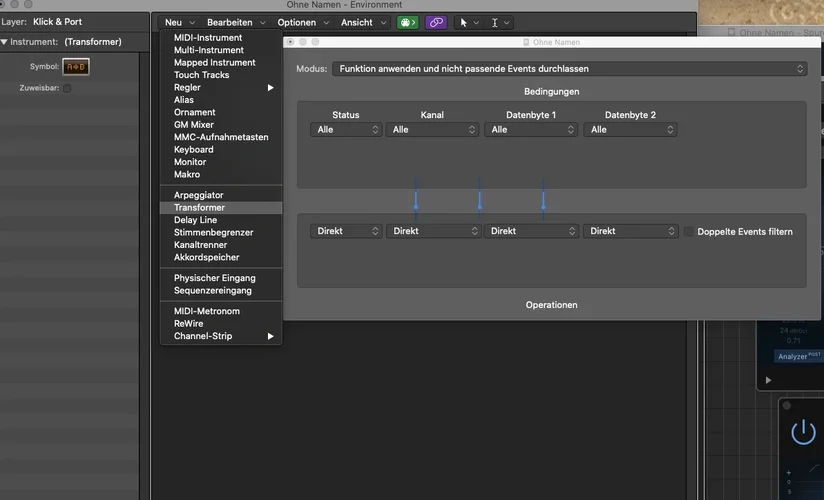Click the purple link icon in toolbar
This screenshot has height=500, width=824.
click(436, 22)
